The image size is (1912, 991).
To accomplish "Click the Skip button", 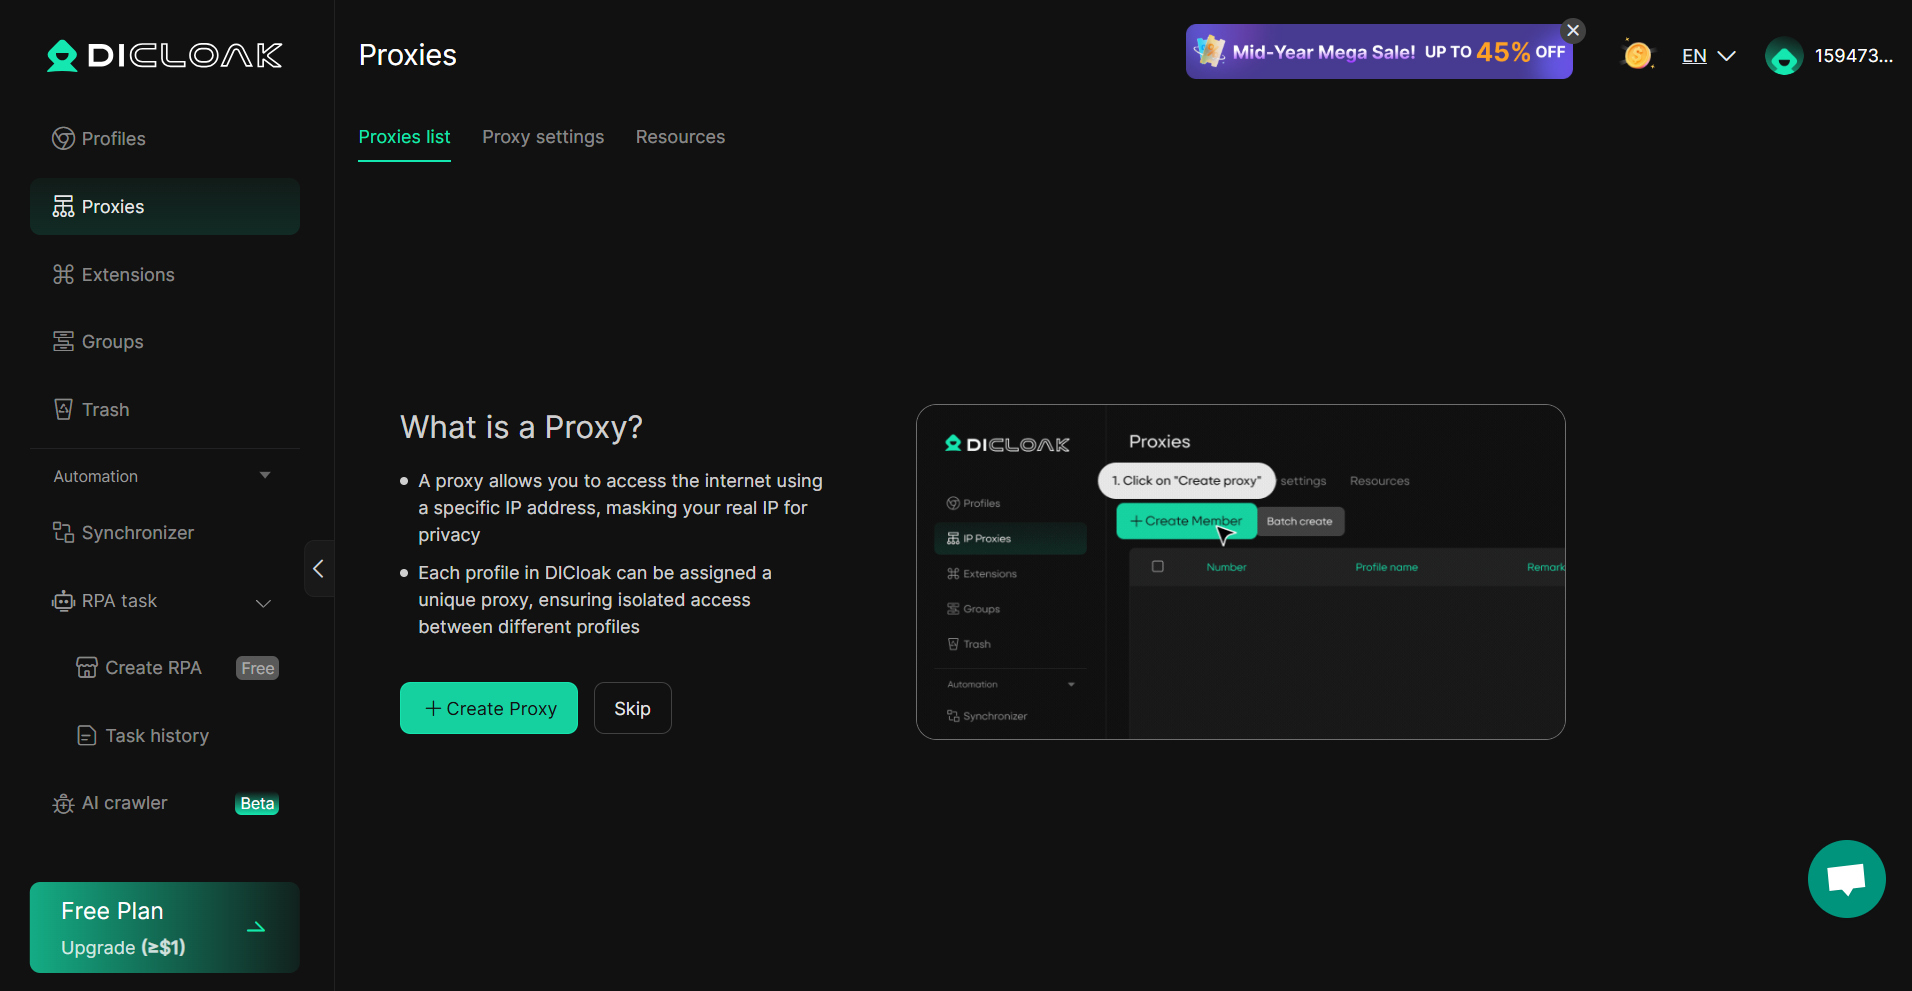I will (x=632, y=708).
